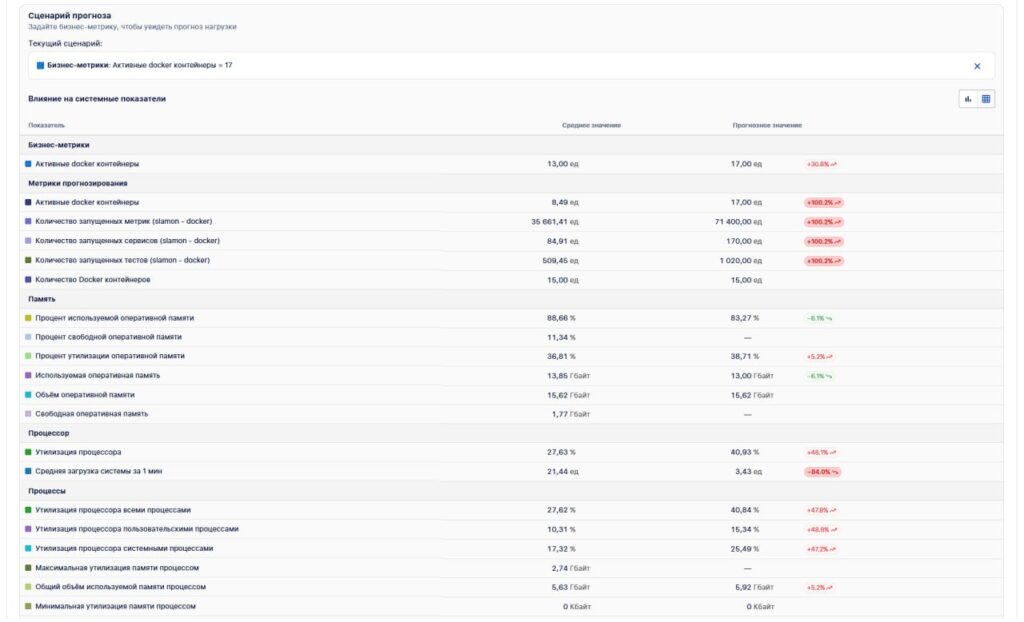Click the Средняя загрузка системы за 1 мин label

click(x=98, y=471)
